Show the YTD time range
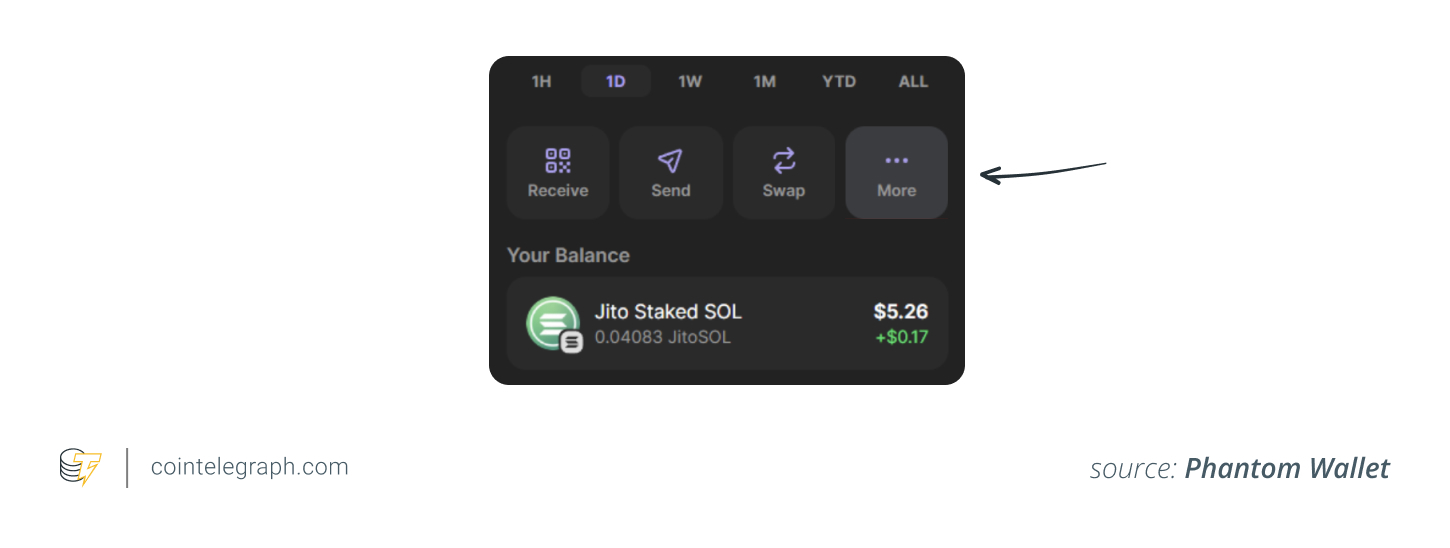Image resolution: width=1450 pixels, height=548 pixels. (x=839, y=82)
